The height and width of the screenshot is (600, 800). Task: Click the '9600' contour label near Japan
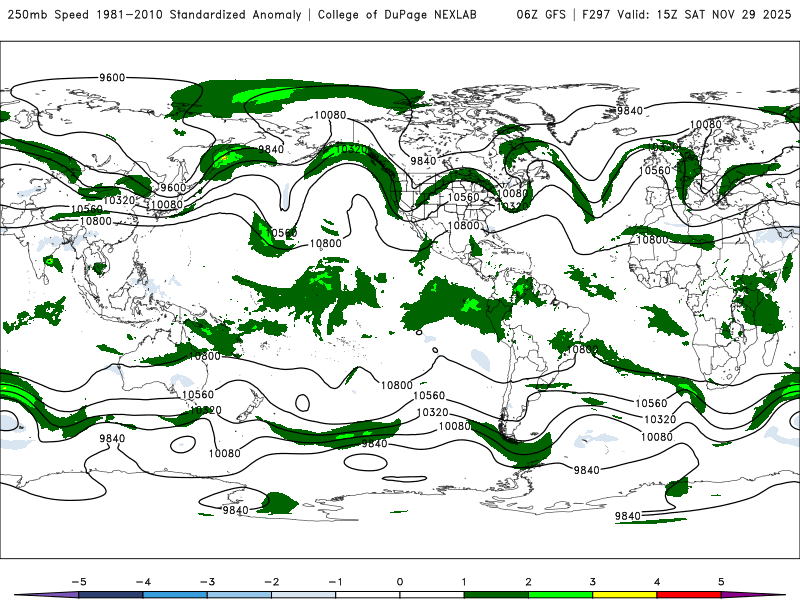pyautogui.click(x=173, y=187)
